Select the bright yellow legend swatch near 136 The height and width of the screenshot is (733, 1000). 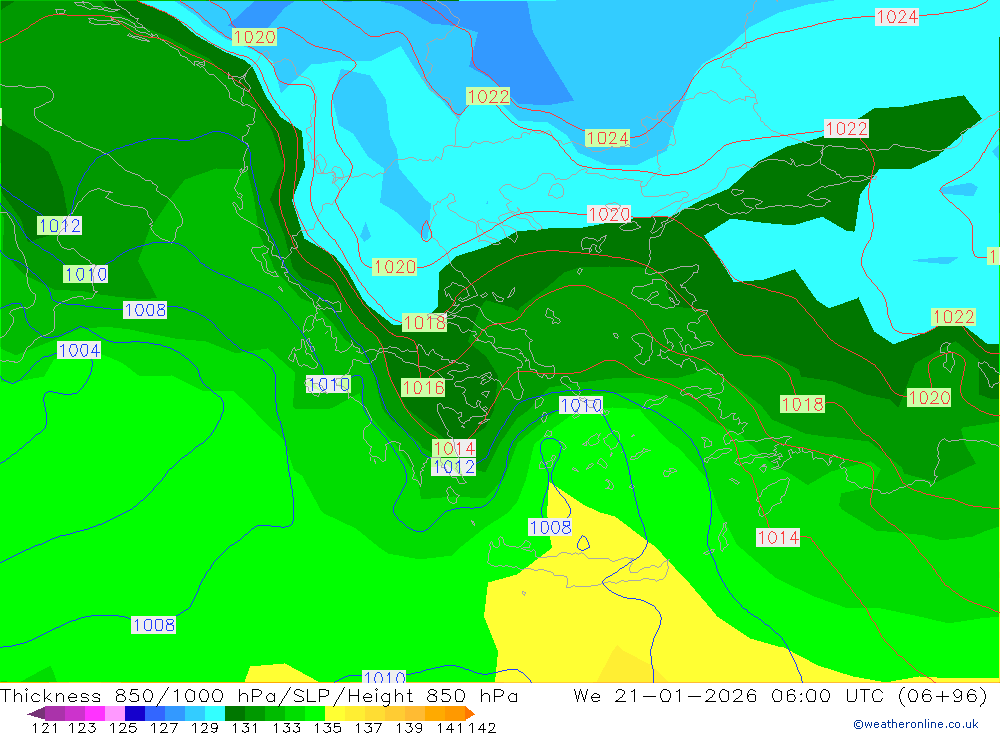tap(335, 713)
